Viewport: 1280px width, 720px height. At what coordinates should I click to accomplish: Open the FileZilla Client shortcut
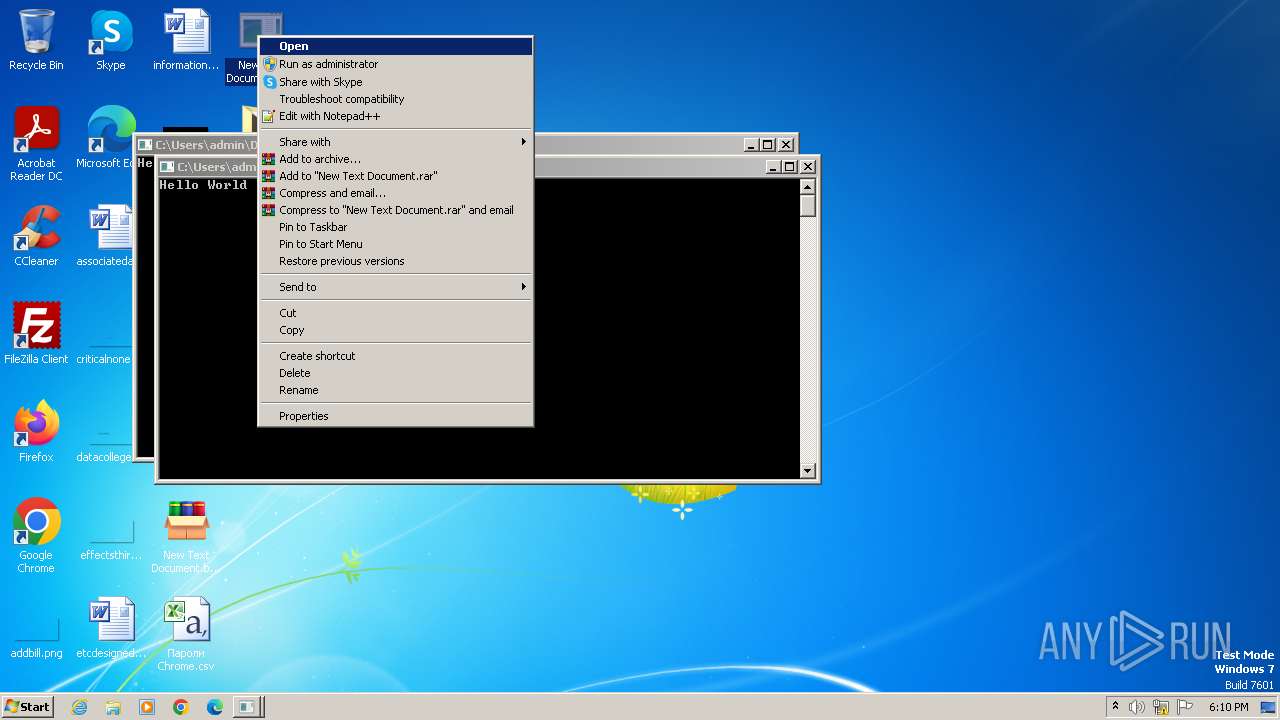coord(36,334)
